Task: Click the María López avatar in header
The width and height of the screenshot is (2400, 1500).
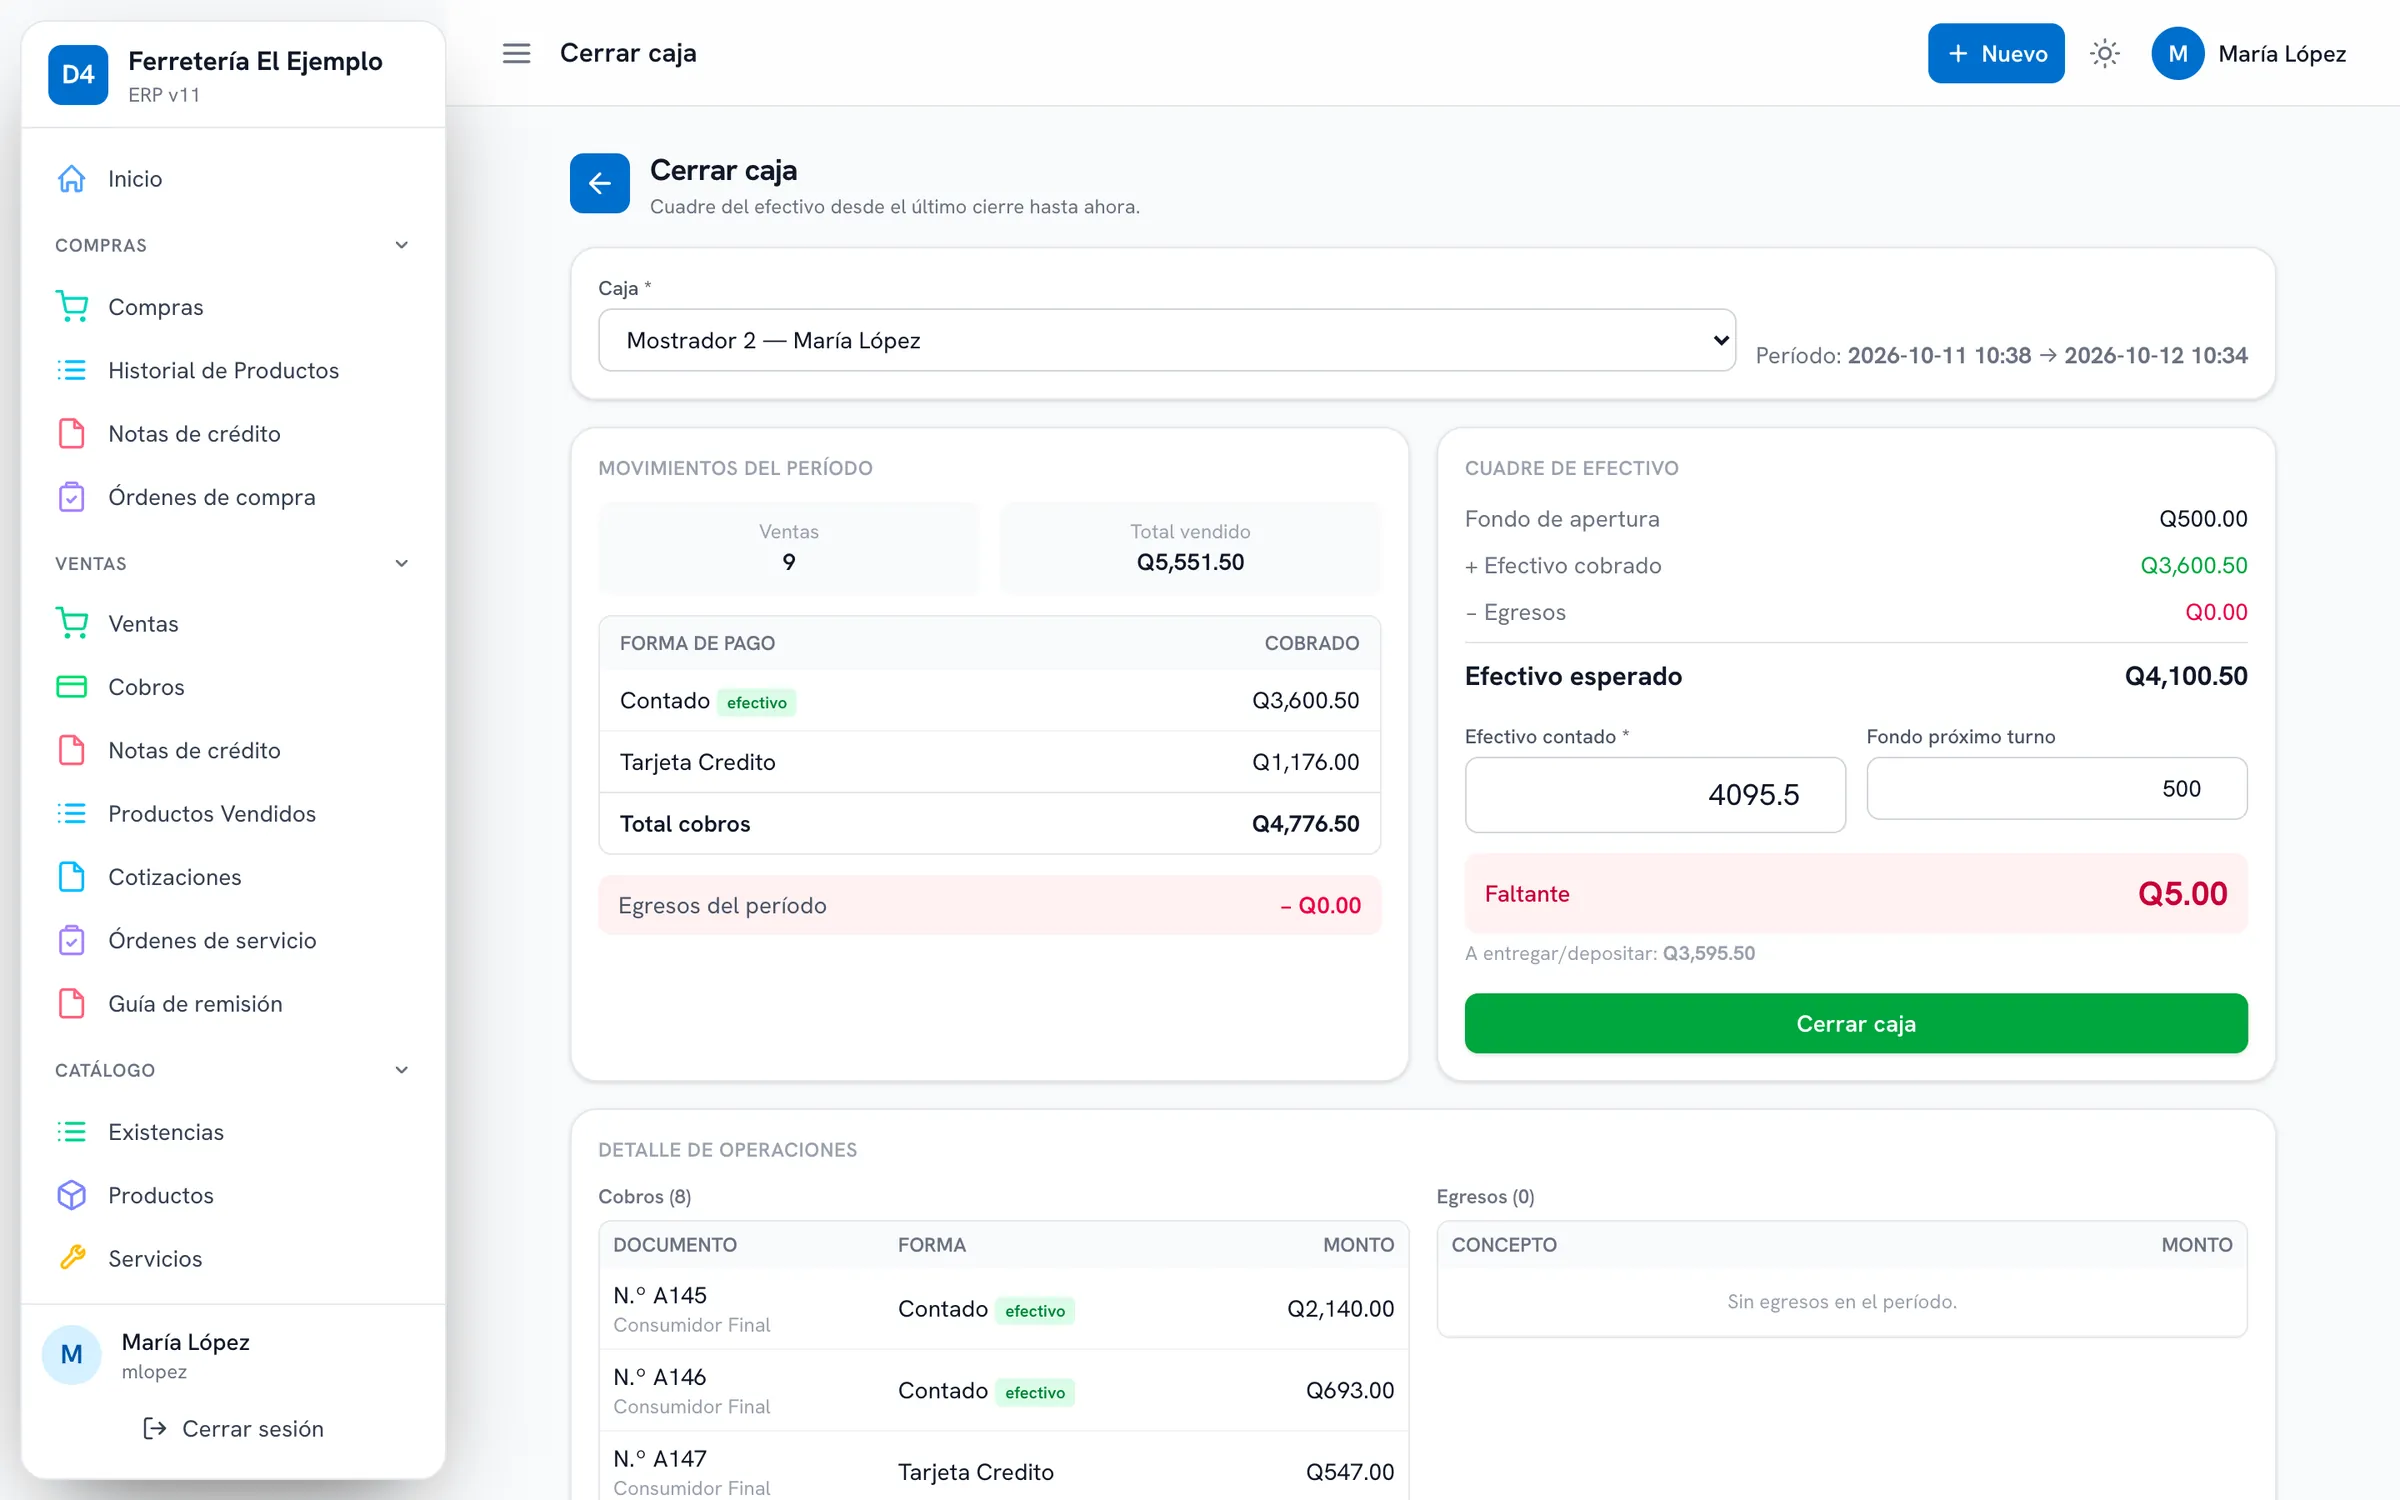Action: [2177, 53]
